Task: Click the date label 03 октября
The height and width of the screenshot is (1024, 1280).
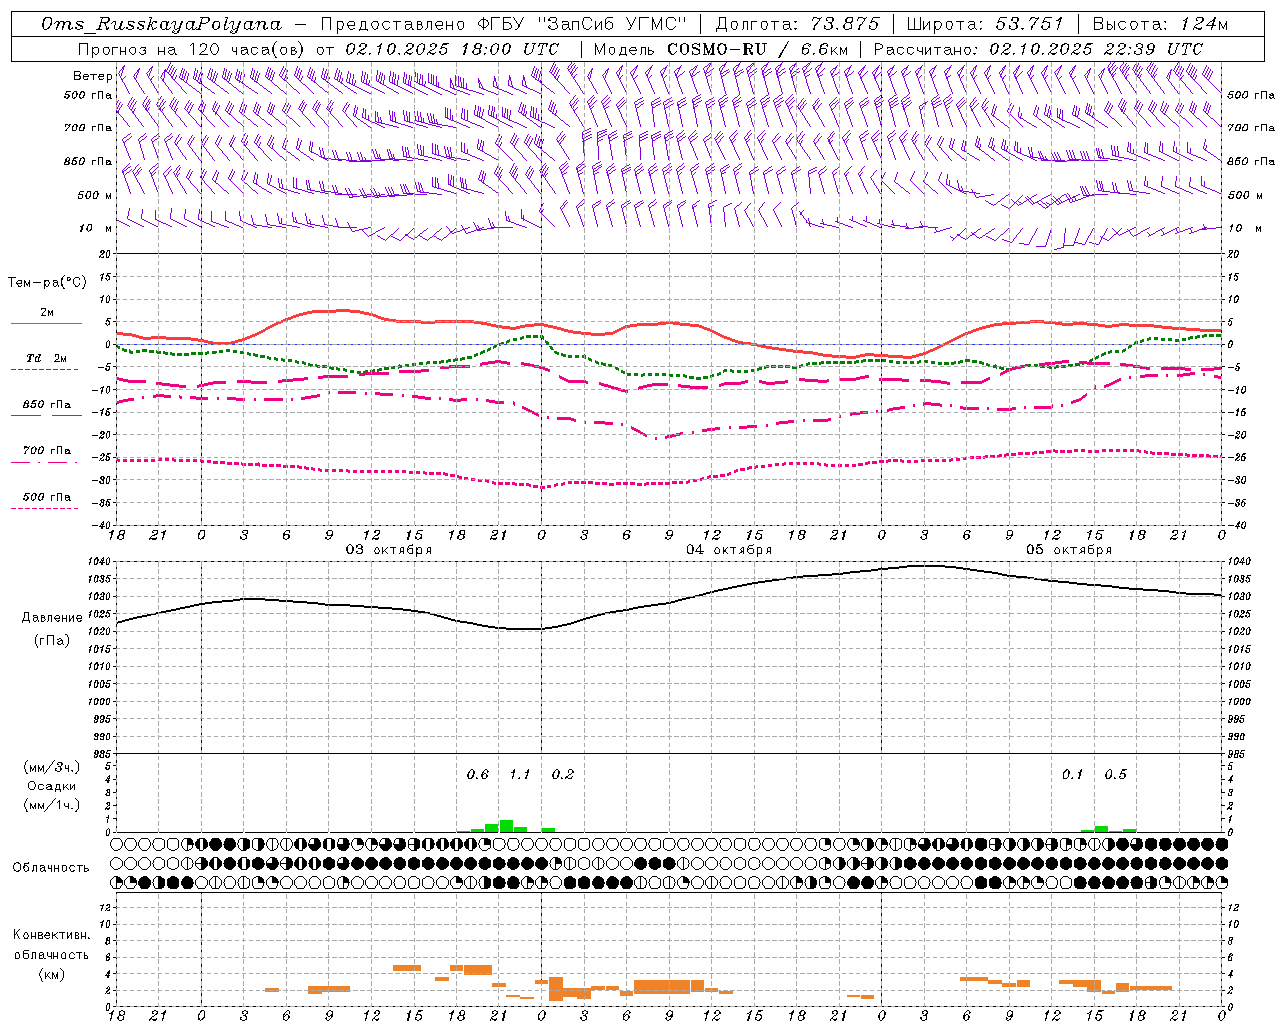Action: coord(389,550)
